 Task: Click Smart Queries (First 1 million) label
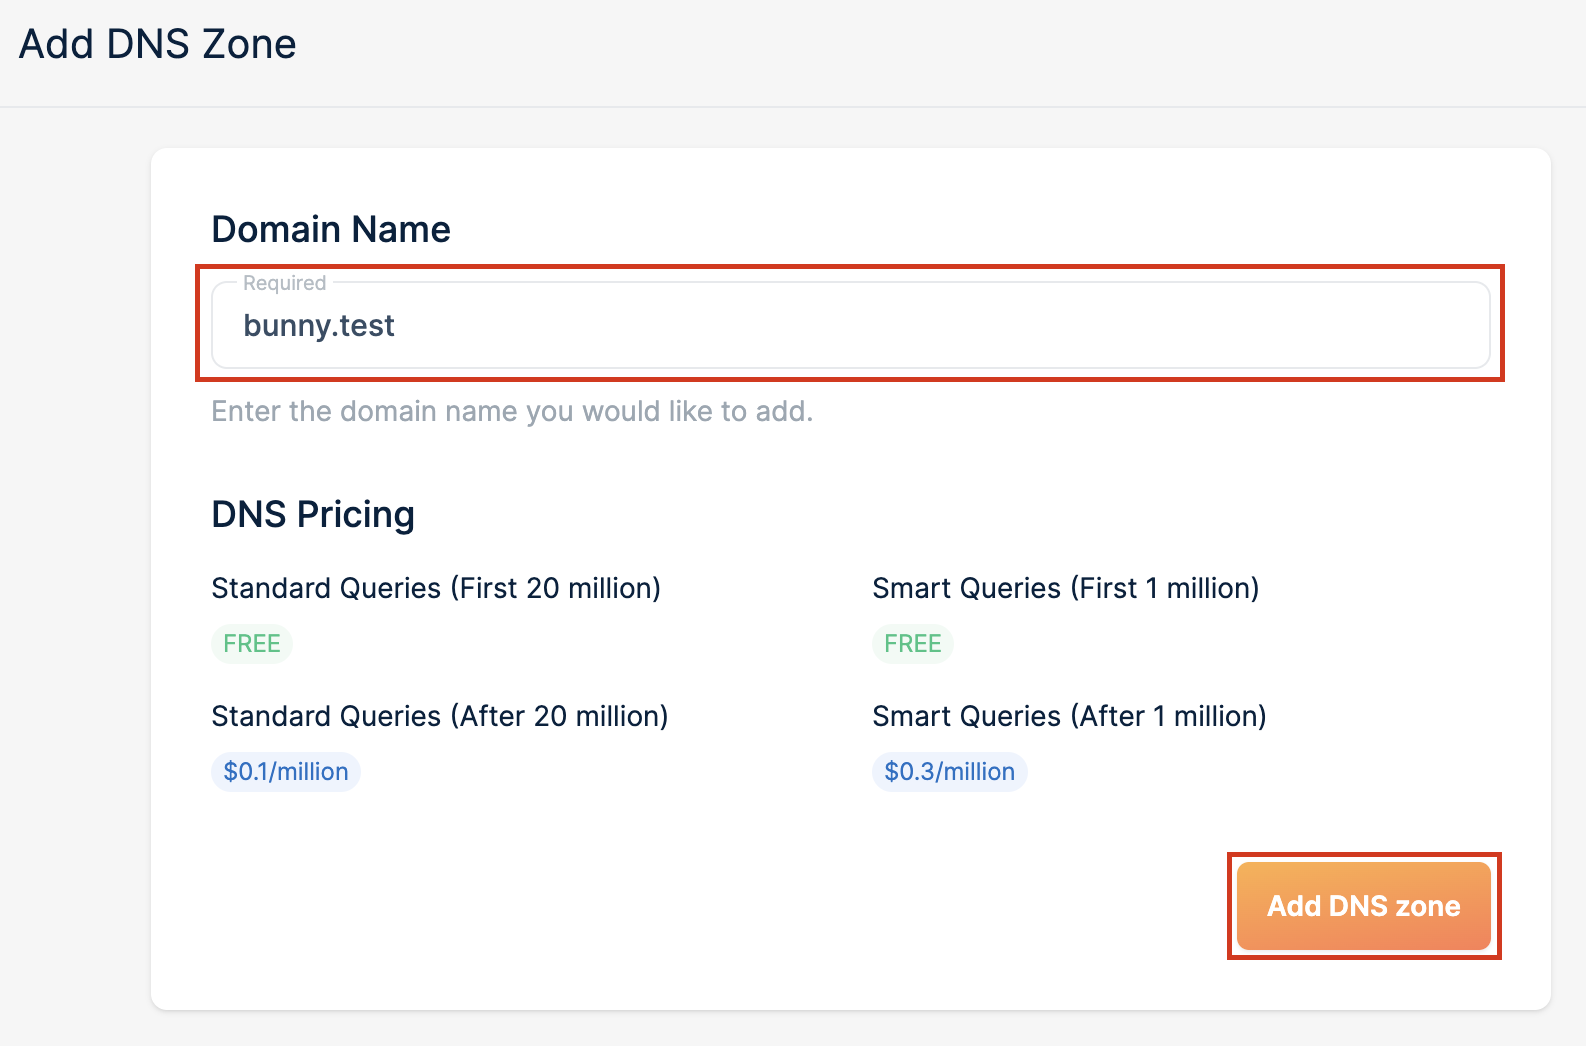pos(1066,588)
